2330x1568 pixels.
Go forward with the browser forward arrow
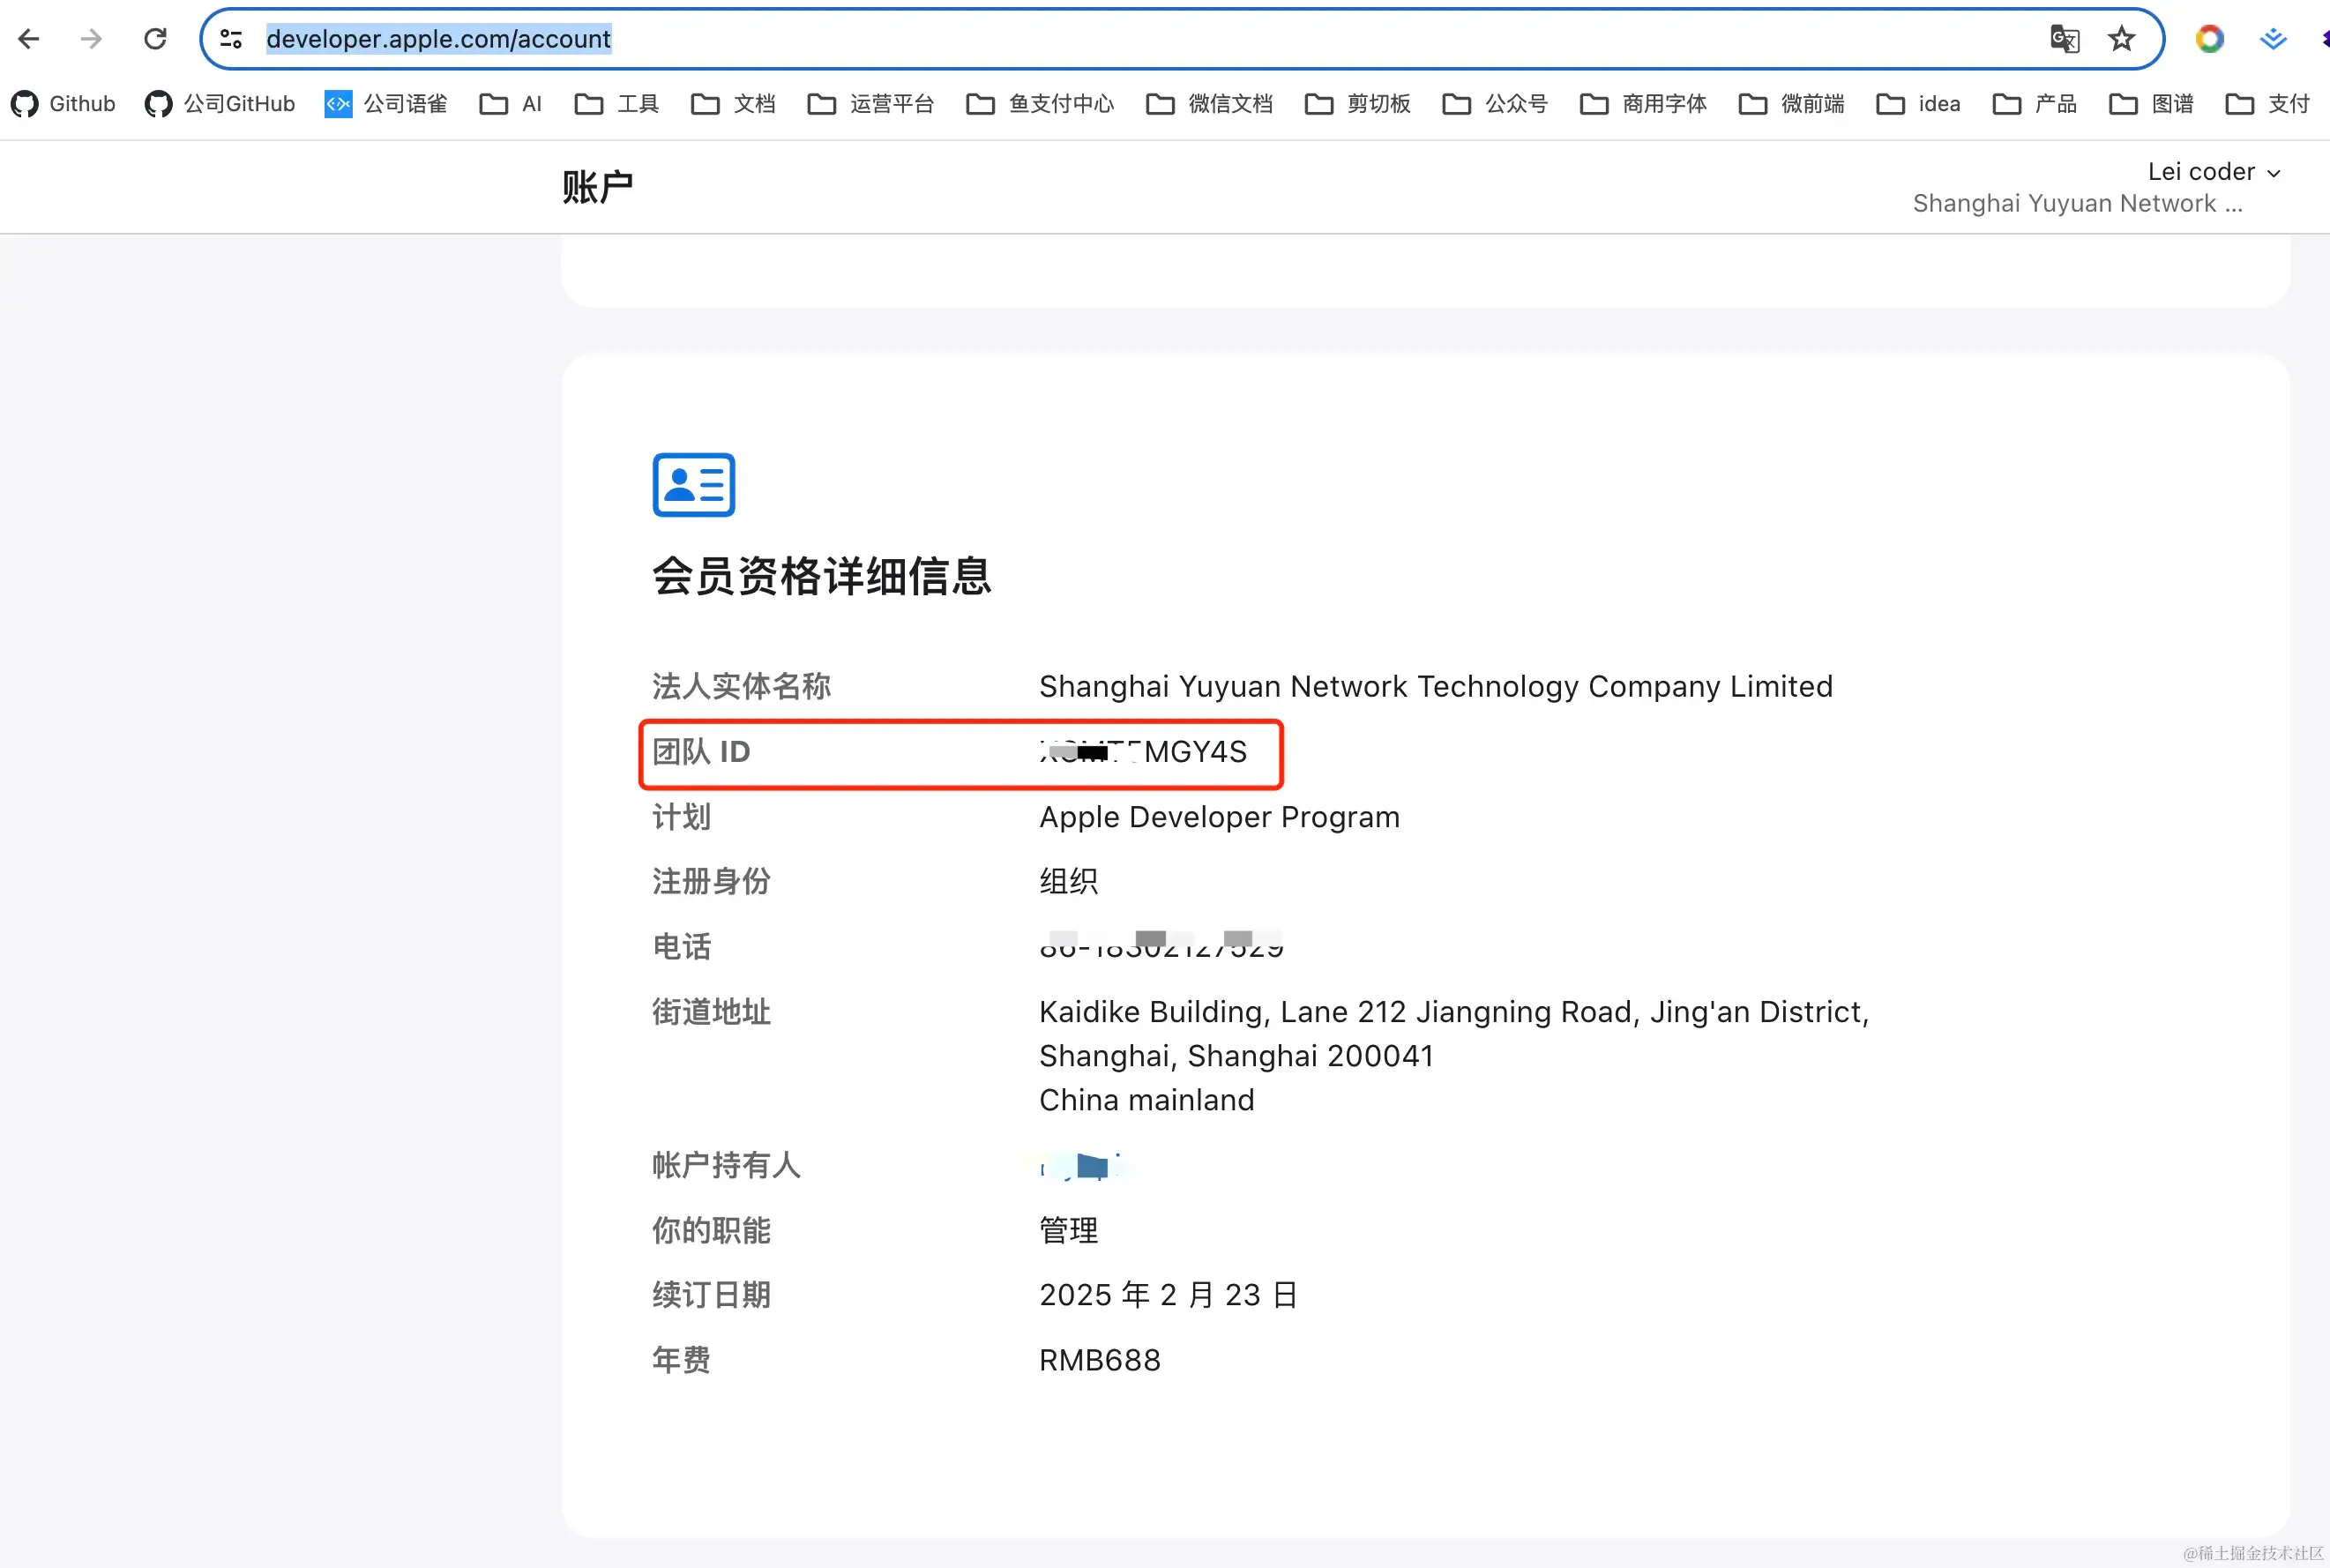point(91,39)
